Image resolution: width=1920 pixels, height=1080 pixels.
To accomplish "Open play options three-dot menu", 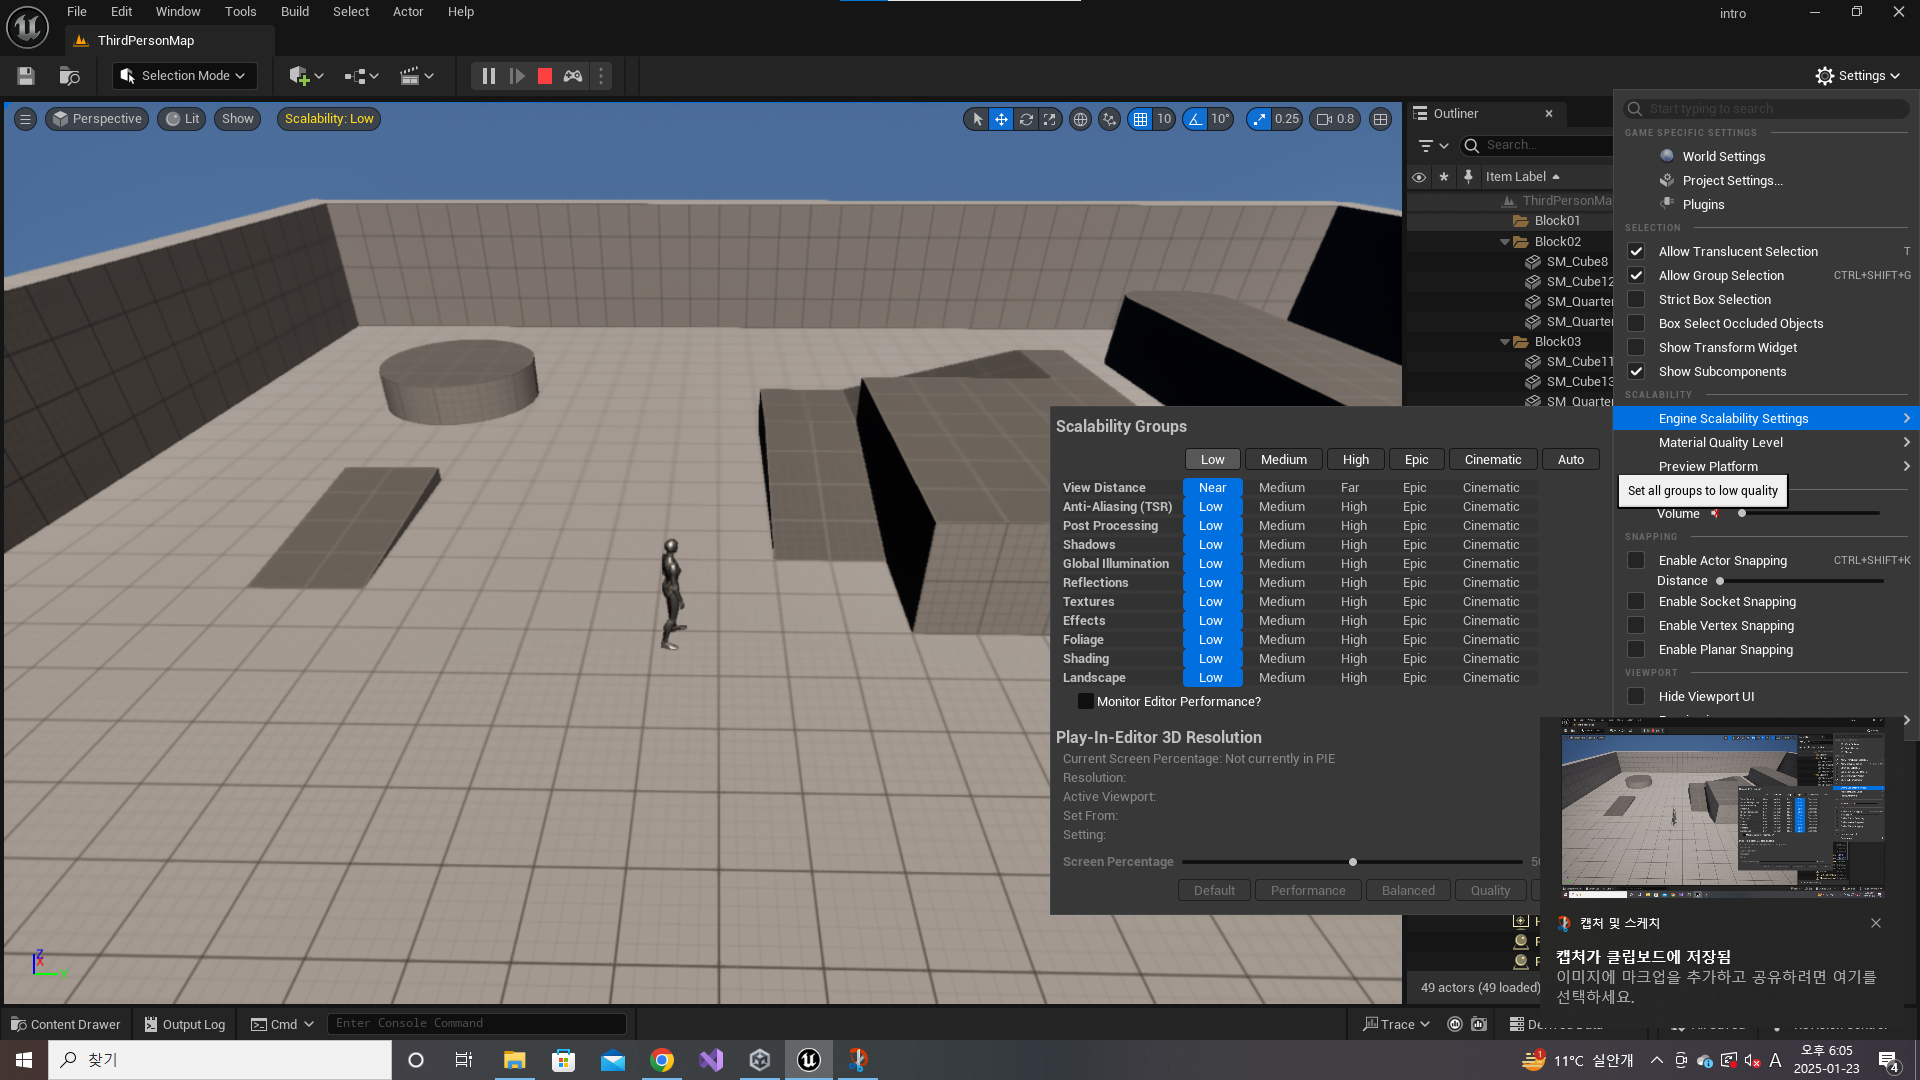I will (601, 76).
